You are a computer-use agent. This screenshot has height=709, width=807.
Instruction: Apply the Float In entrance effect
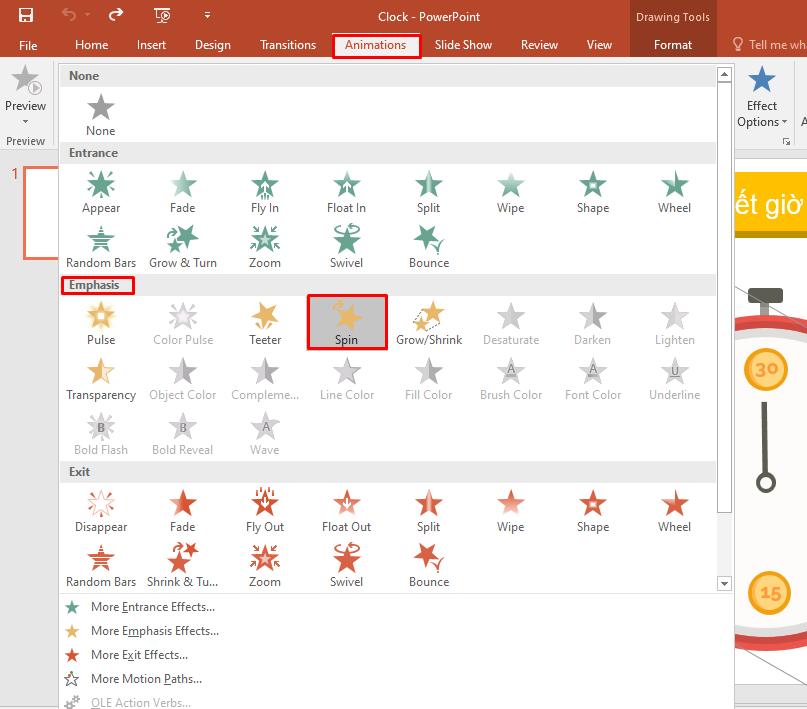346,192
